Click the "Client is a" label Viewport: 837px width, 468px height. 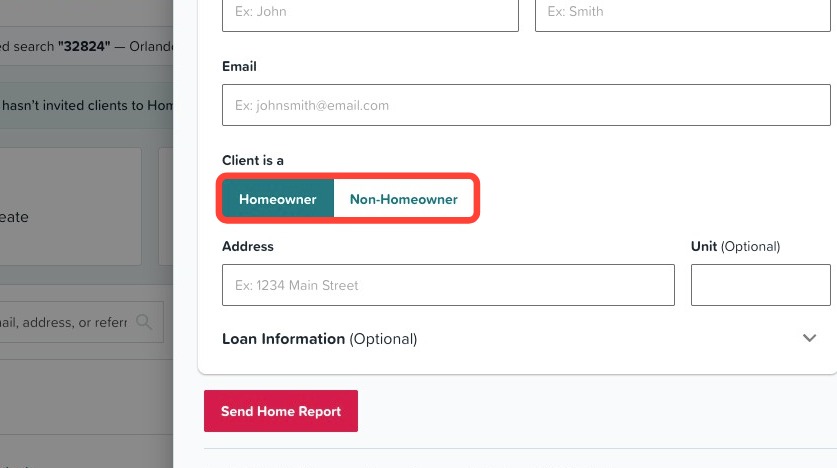tap(252, 160)
